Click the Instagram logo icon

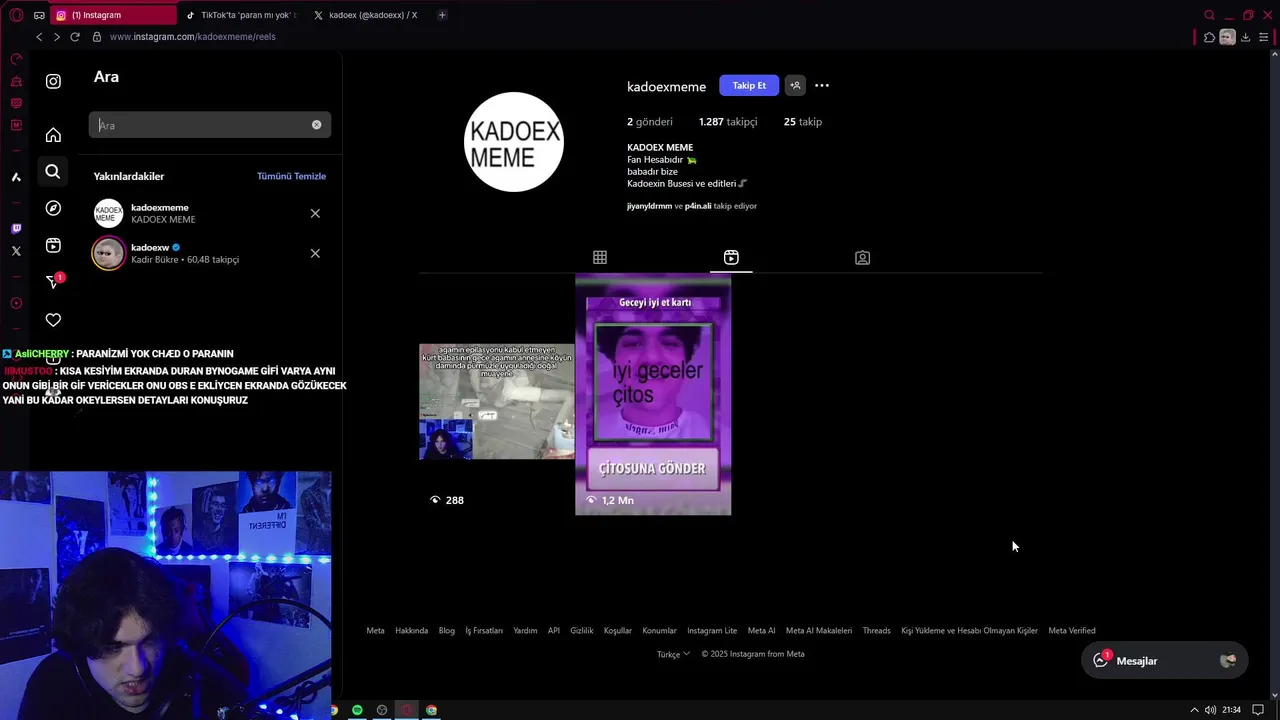point(53,81)
